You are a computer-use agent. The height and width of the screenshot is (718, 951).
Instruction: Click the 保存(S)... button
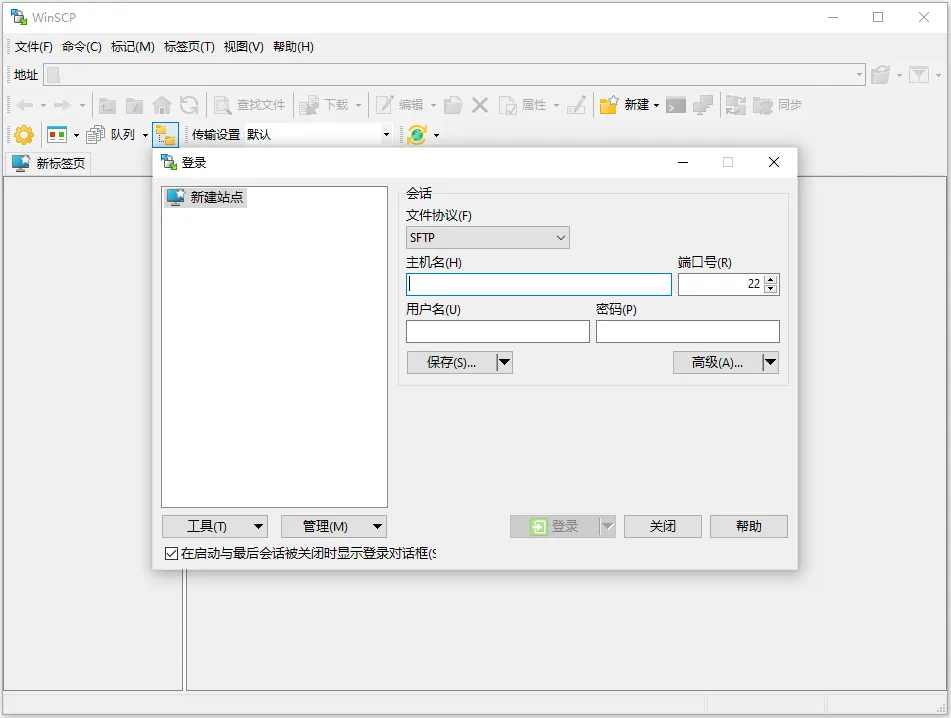(x=451, y=363)
